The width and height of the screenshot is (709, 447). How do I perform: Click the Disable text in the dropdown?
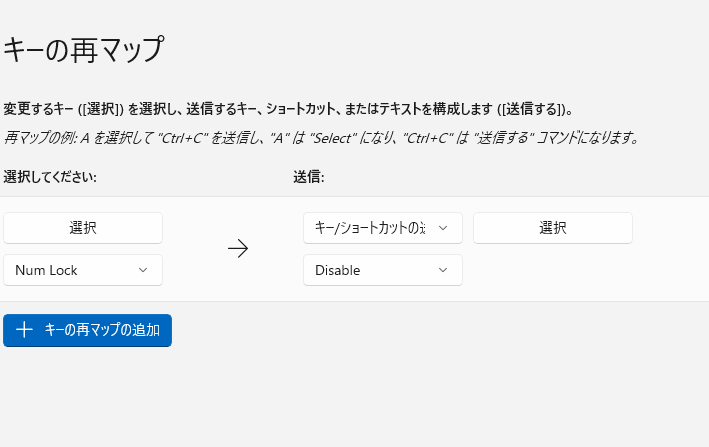338,270
